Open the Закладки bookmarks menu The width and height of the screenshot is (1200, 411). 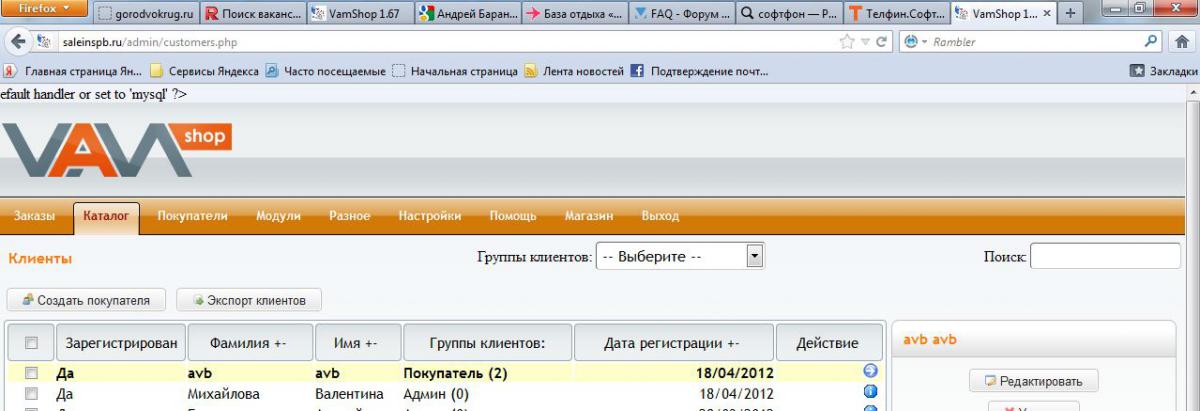(1164, 71)
